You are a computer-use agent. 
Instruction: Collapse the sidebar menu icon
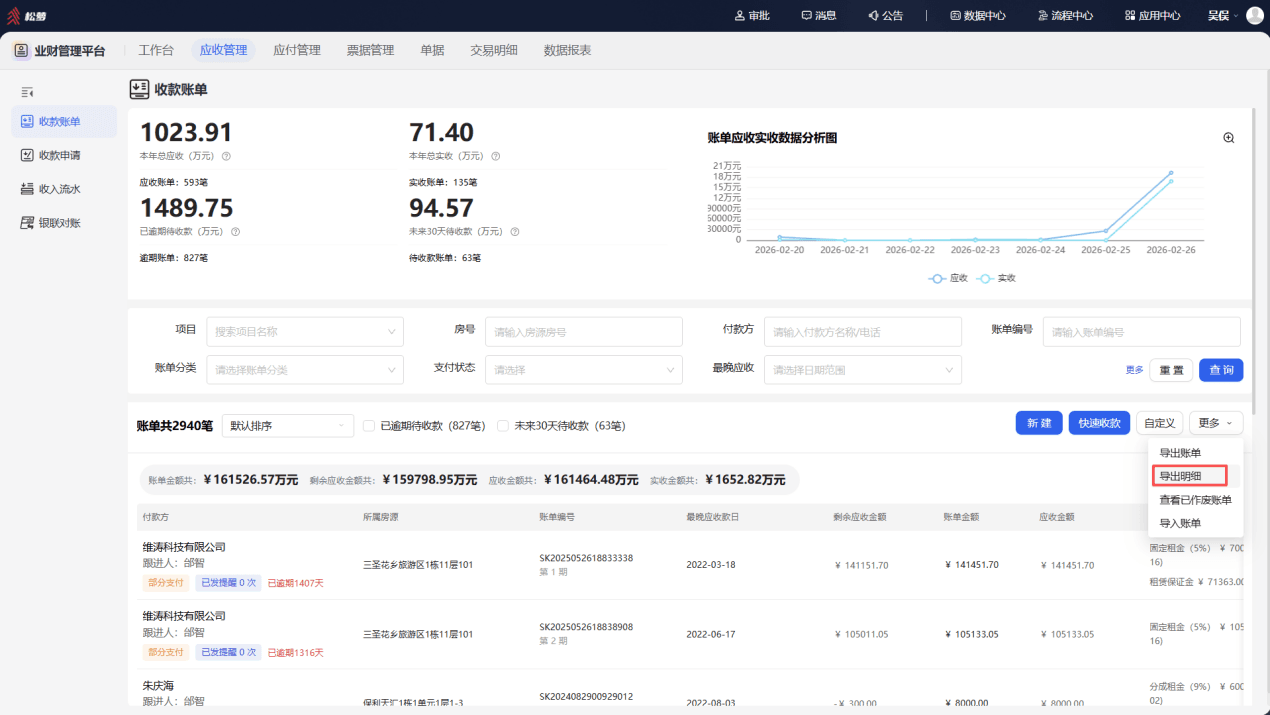click(x=28, y=92)
